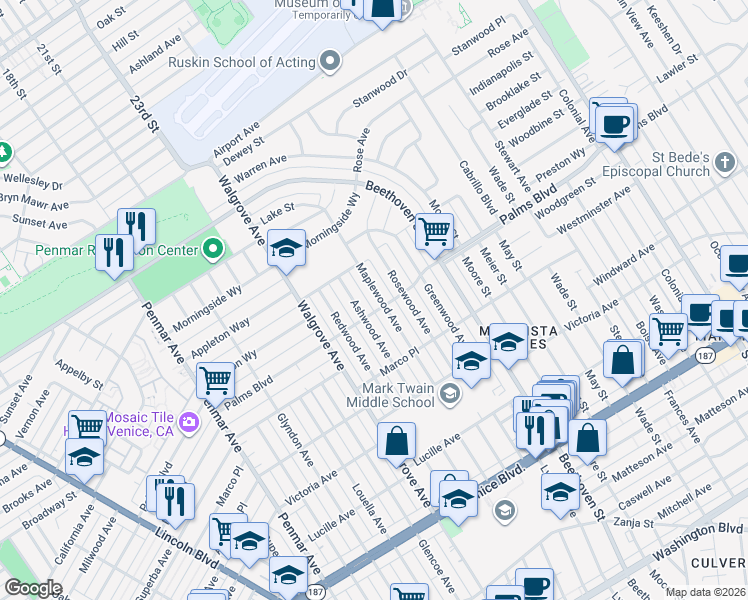Click the St Bede's Episcopal Church label
Image resolution: width=748 pixels, height=600 pixels.
(656, 165)
